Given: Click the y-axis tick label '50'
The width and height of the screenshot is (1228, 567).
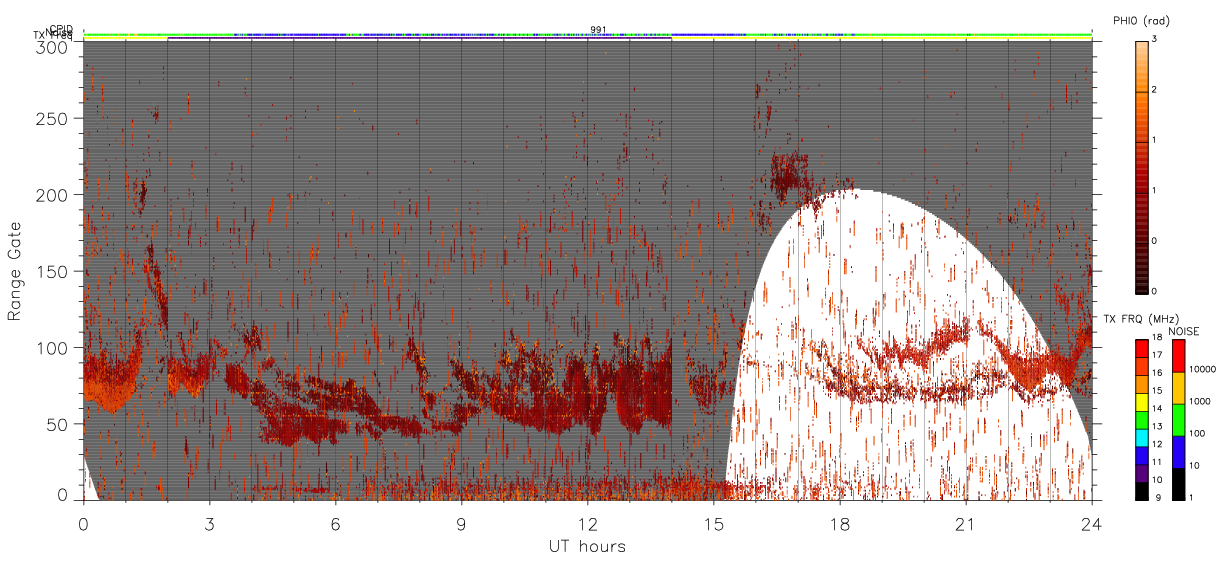Looking at the screenshot, I should tap(58, 424).
